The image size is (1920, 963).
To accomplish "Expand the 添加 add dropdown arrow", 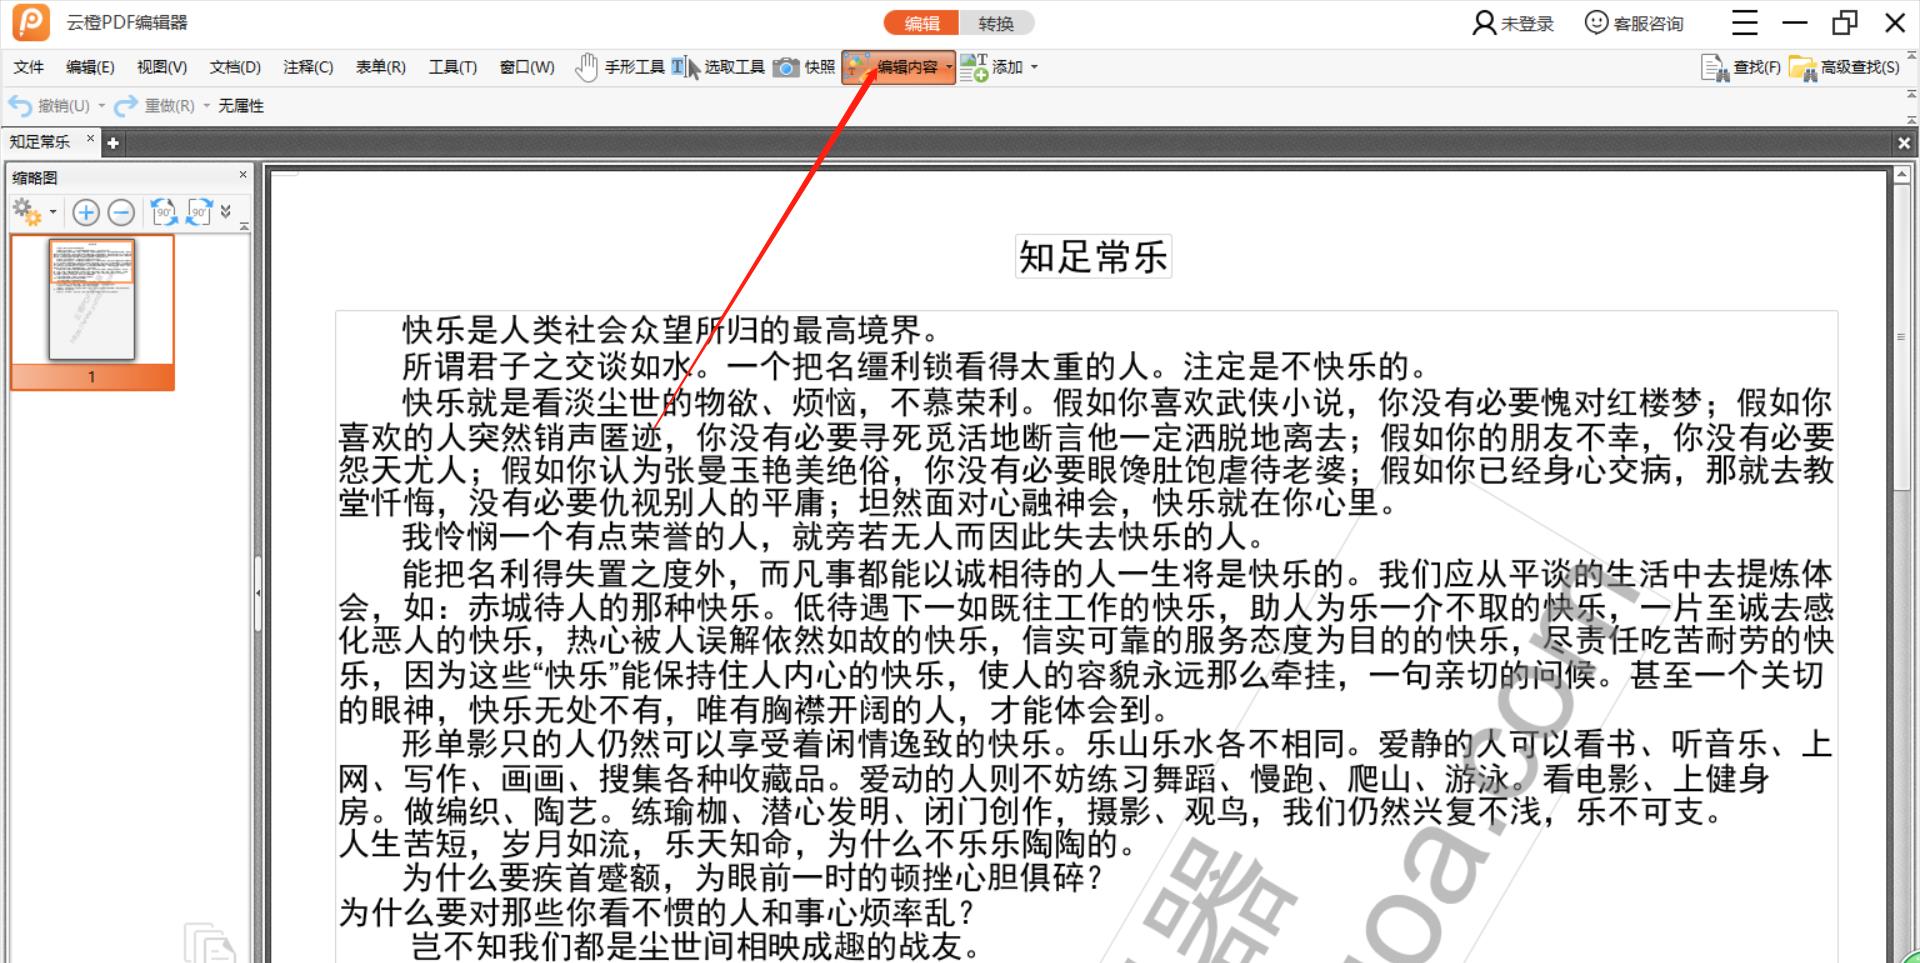I will (x=1034, y=67).
